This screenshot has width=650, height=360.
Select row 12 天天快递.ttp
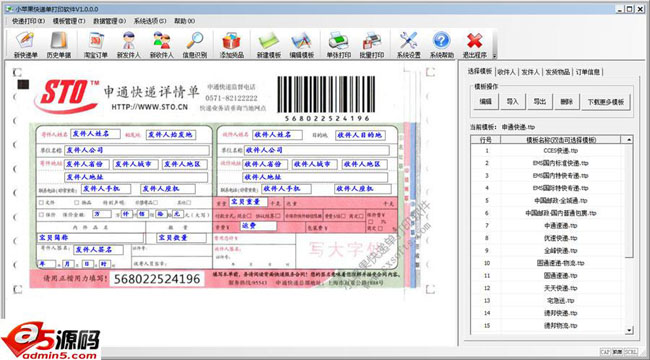point(547,288)
